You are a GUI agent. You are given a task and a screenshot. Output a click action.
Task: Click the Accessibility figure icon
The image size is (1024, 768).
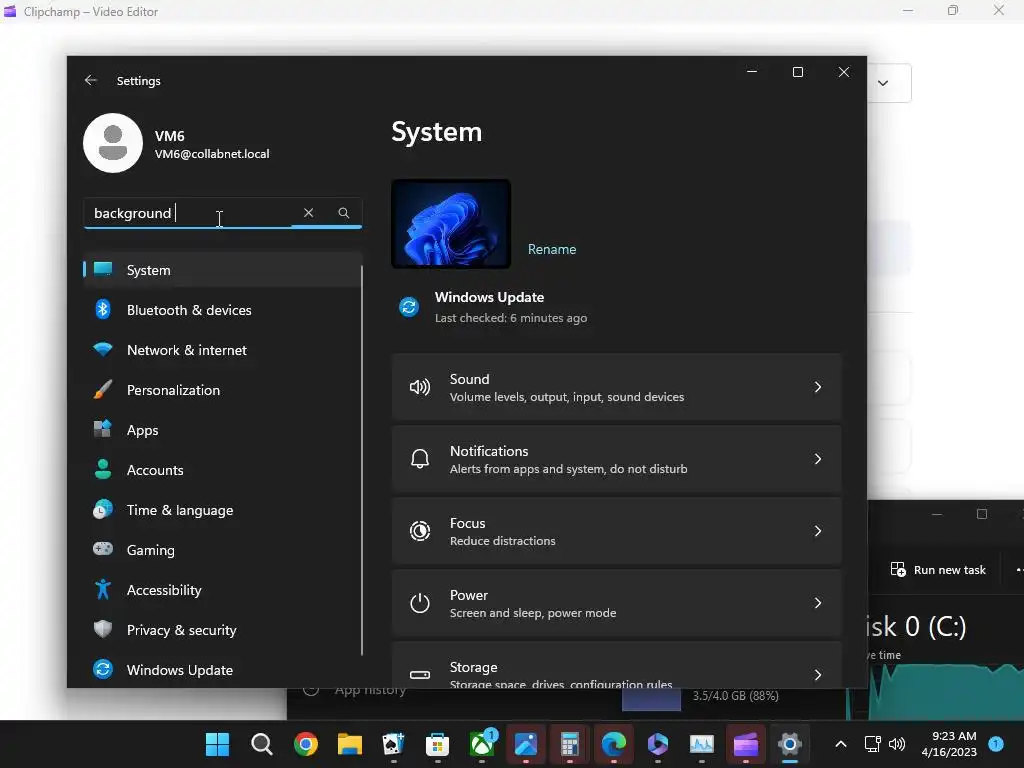click(x=103, y=589)
